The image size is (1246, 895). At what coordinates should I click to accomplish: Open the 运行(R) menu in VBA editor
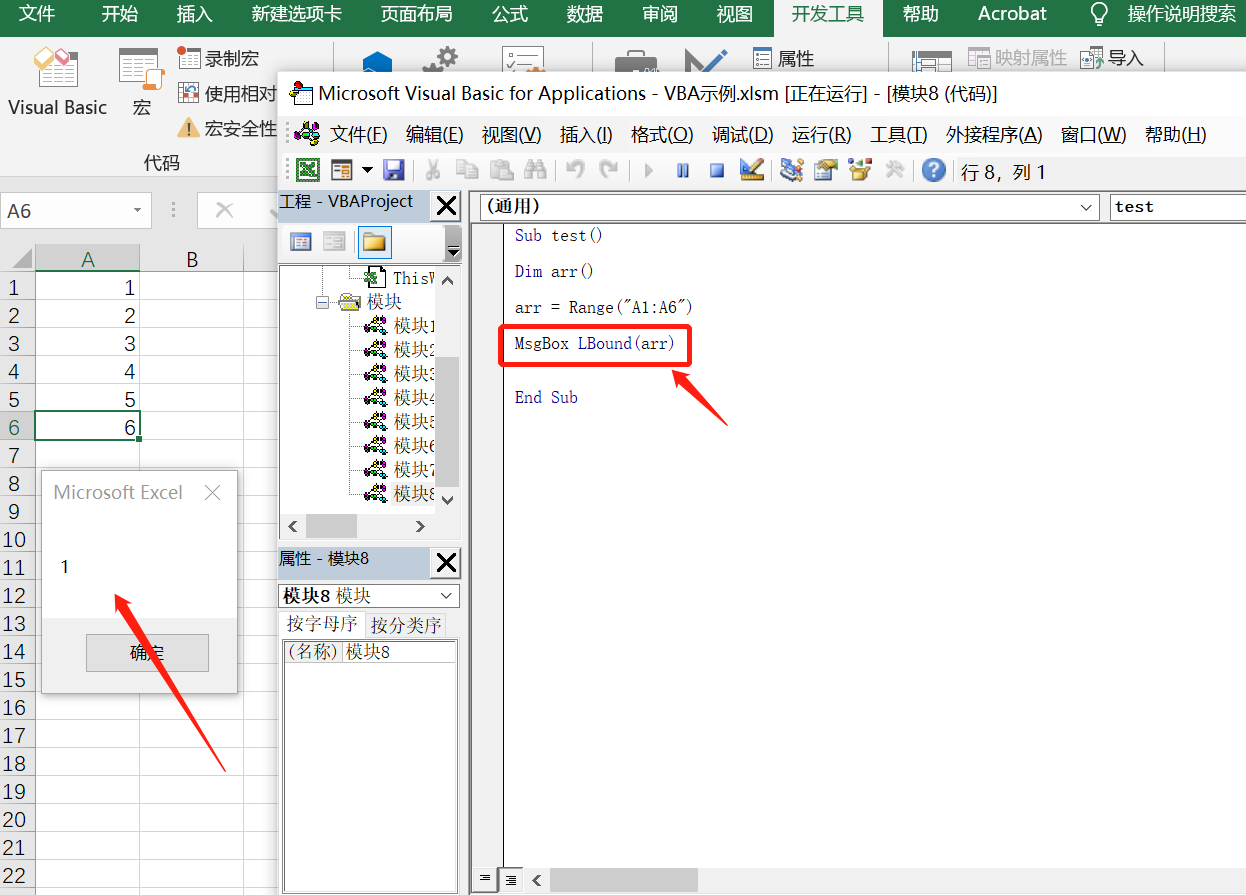point(821,134)
